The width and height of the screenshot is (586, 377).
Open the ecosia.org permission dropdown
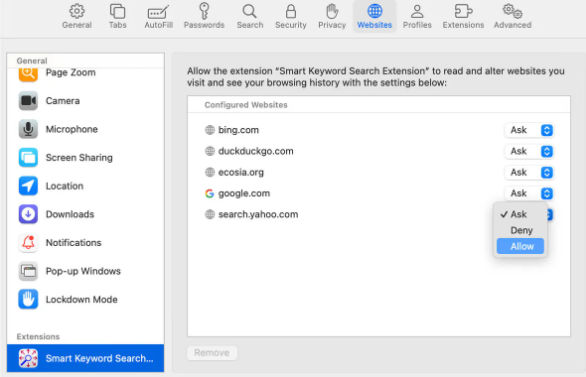529,172
